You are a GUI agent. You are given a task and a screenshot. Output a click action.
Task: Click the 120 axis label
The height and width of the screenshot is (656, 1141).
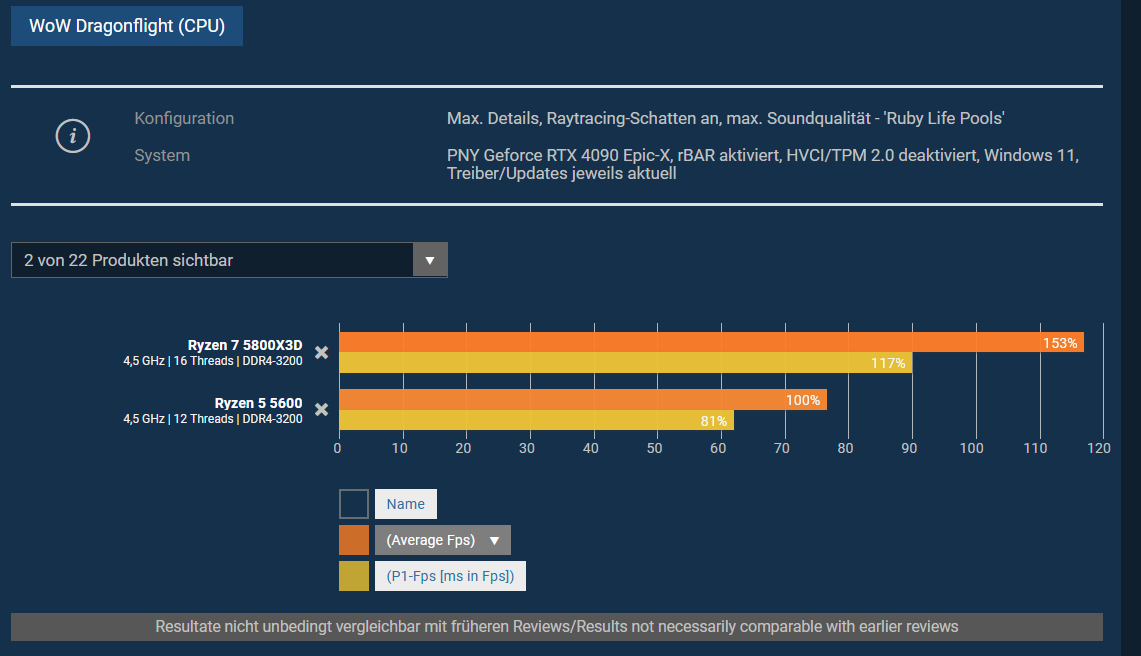[x=1099, y=448]
